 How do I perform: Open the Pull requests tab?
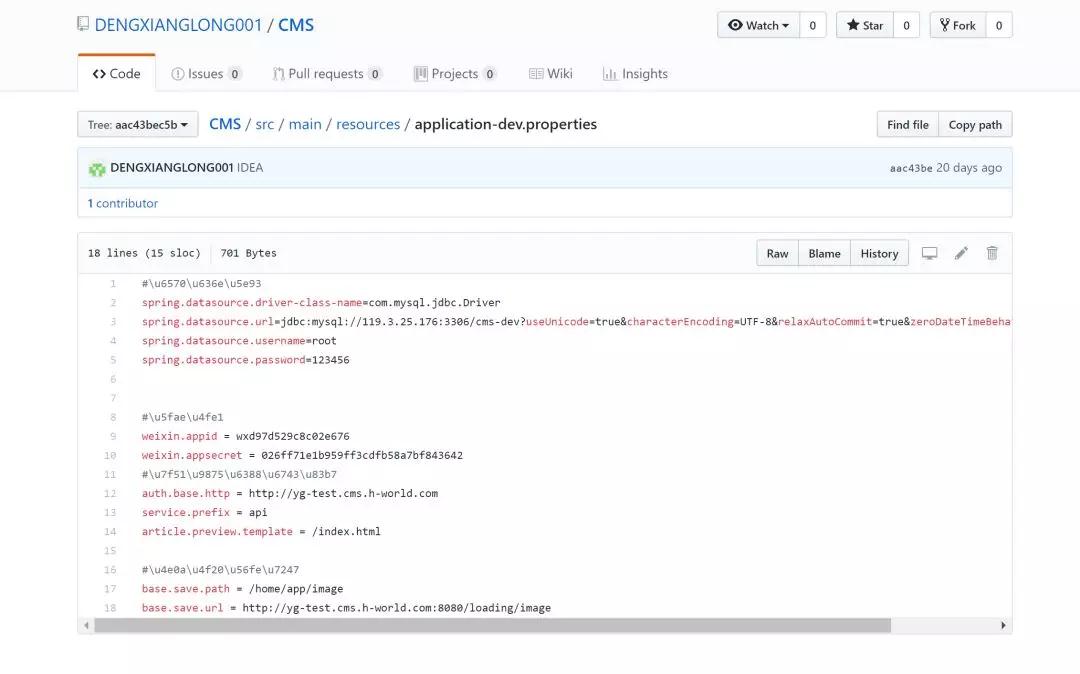327,74
